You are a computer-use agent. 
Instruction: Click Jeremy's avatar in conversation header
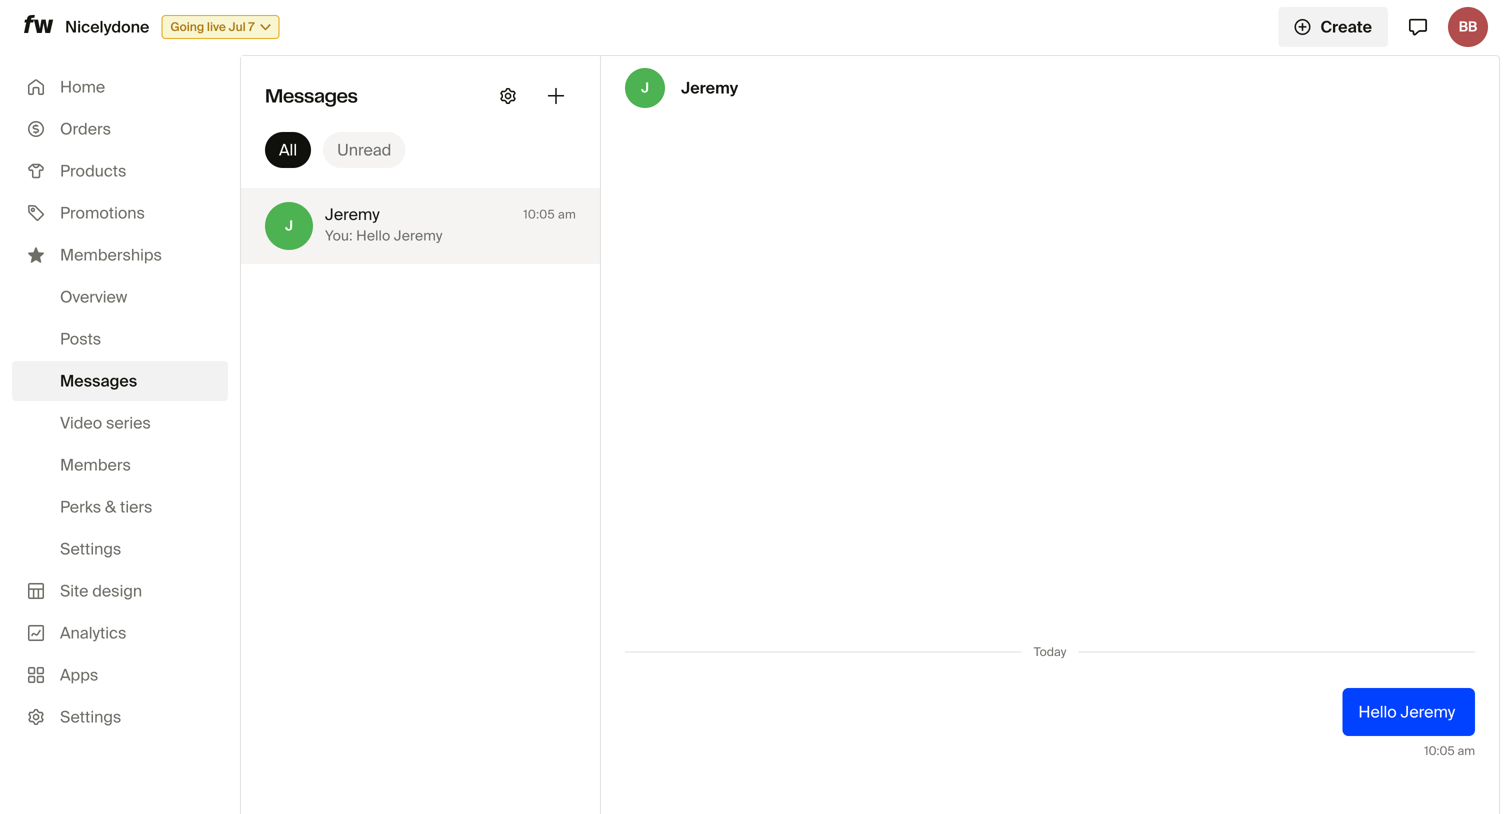(645, 88)
